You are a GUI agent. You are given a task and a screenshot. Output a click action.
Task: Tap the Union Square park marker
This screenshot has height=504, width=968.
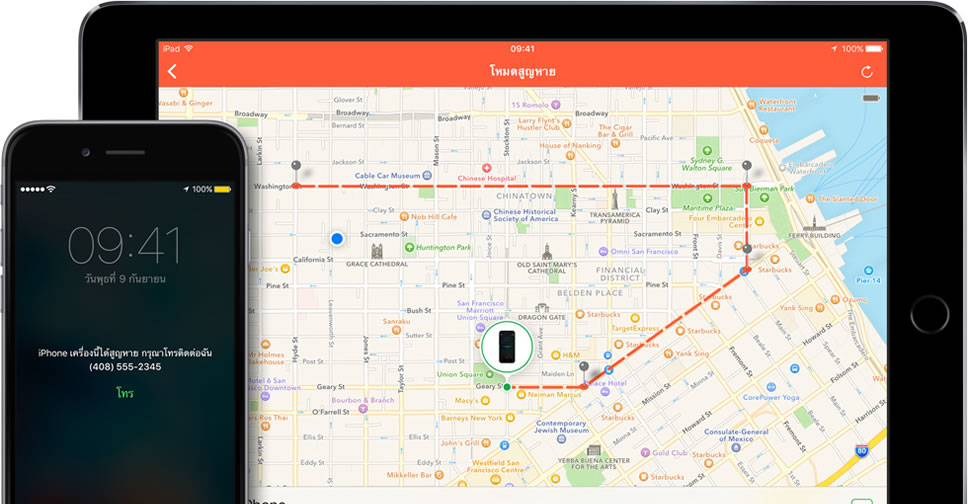[490, 374]
